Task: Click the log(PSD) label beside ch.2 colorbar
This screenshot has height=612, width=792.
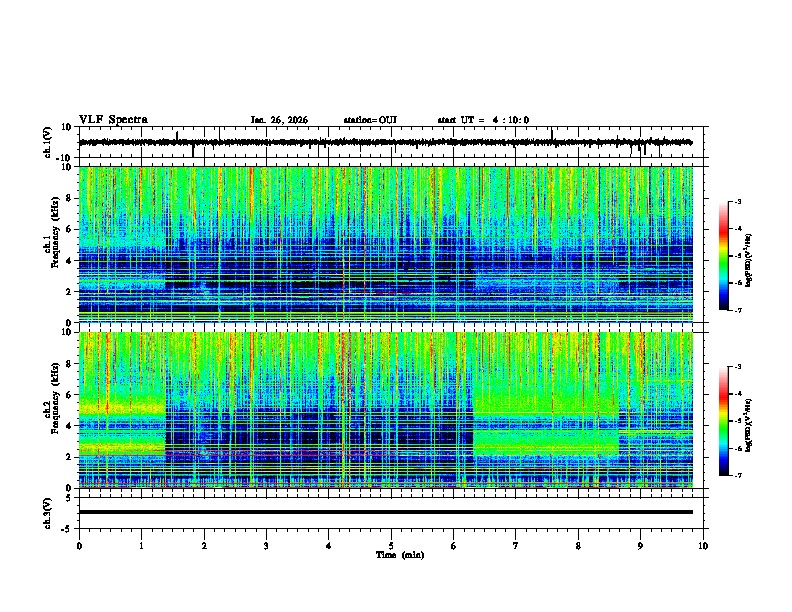Action: [749, 425]
